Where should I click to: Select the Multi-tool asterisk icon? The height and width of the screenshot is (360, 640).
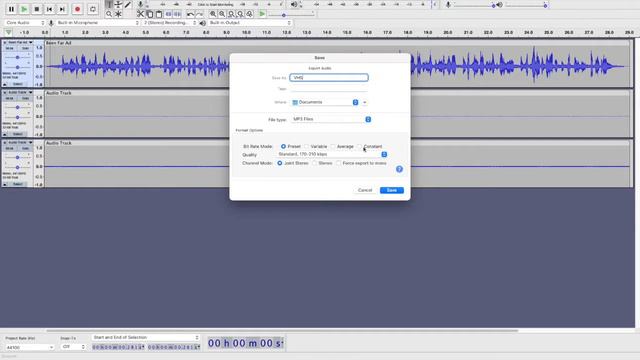point(118,14)
